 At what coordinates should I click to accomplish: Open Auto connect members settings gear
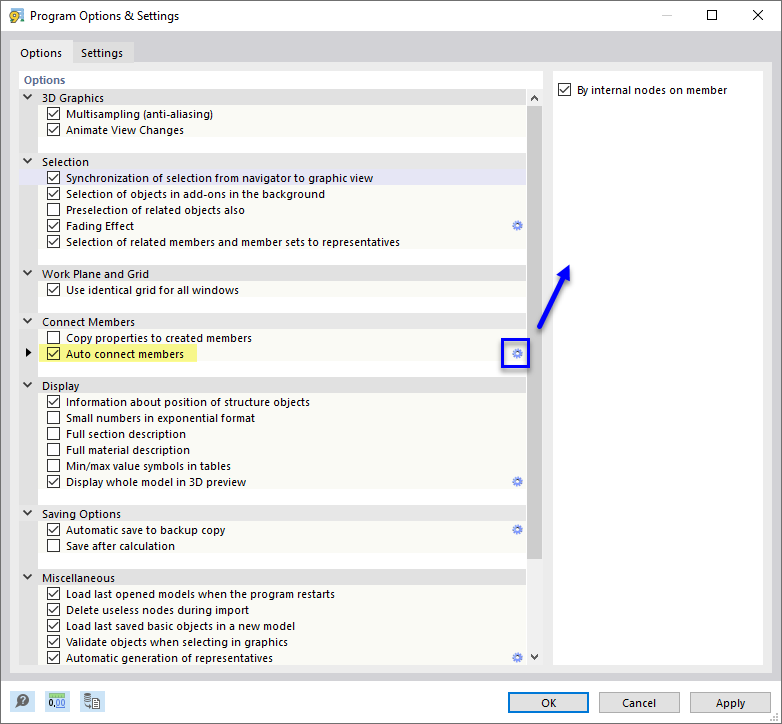[517, 354]
